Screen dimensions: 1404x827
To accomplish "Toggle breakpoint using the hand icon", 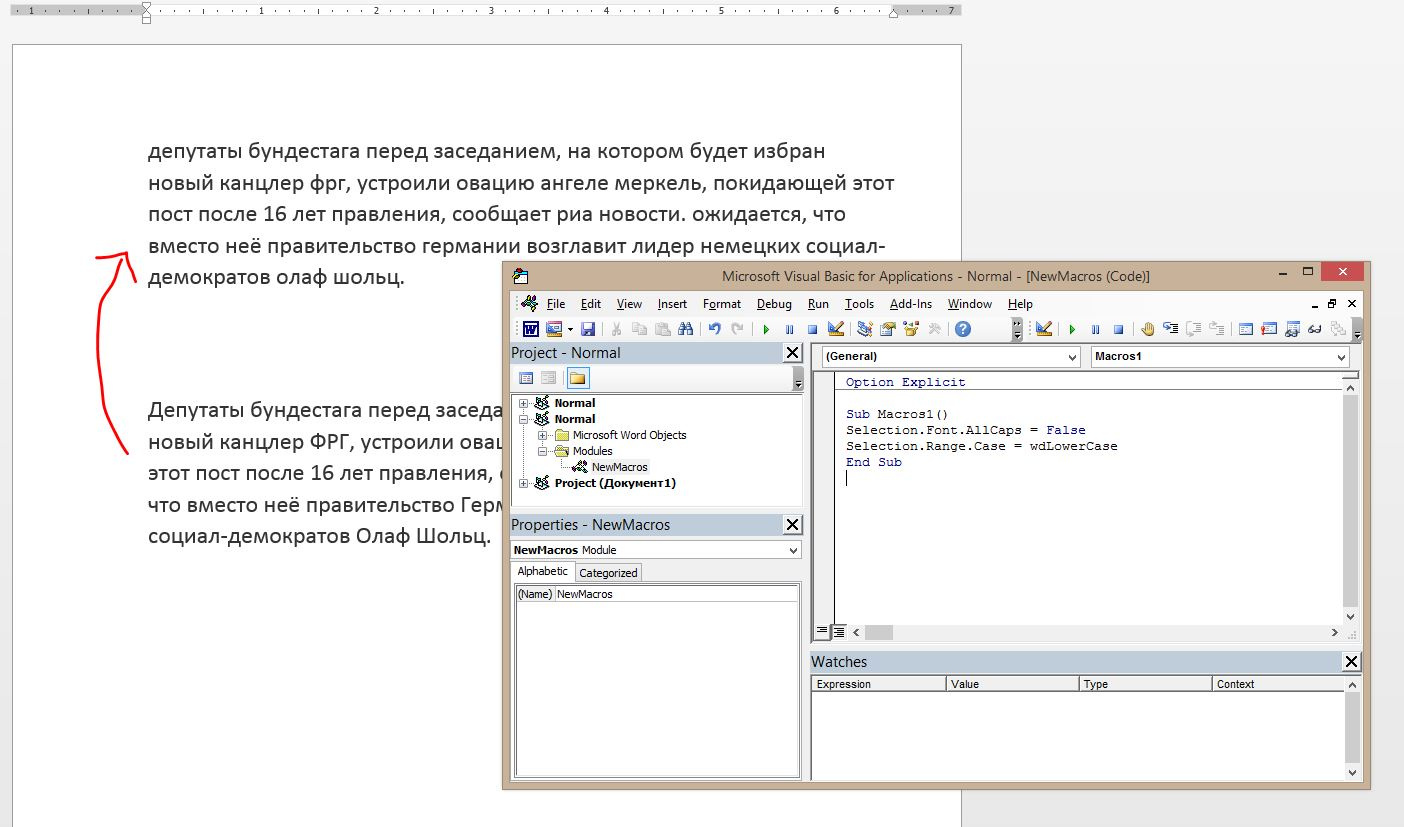I will click(1147, 329).
